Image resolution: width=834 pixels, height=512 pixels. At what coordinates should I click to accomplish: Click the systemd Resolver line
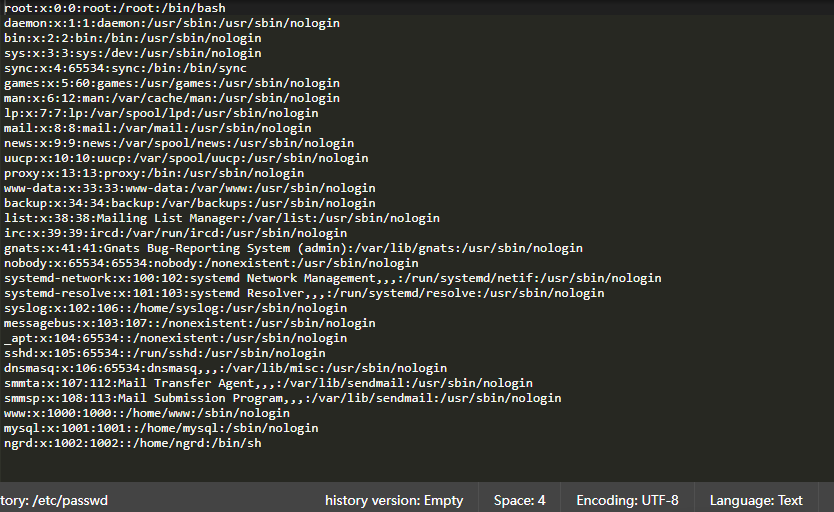click(x=304, y=293)
